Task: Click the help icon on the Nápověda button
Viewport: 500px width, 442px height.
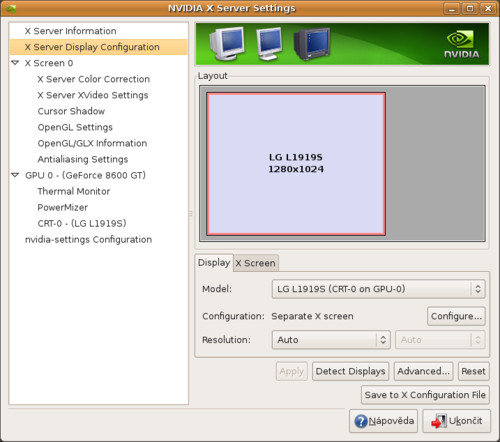Action: [361, 421]
